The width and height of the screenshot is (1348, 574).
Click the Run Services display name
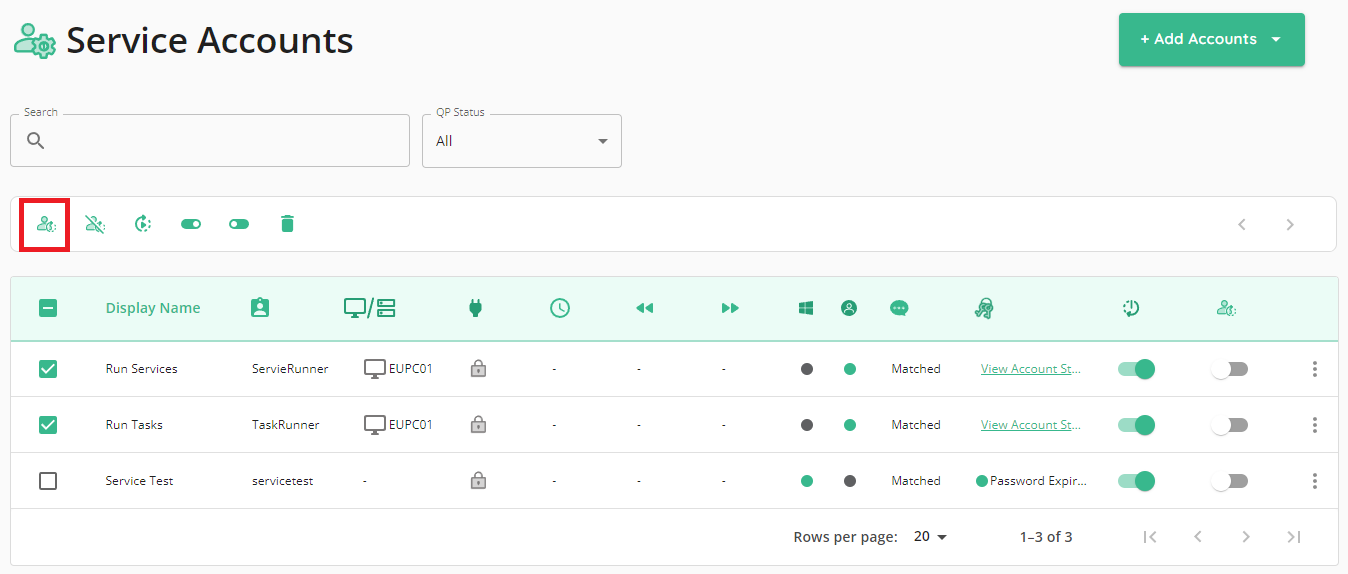[x=141, y=369]
